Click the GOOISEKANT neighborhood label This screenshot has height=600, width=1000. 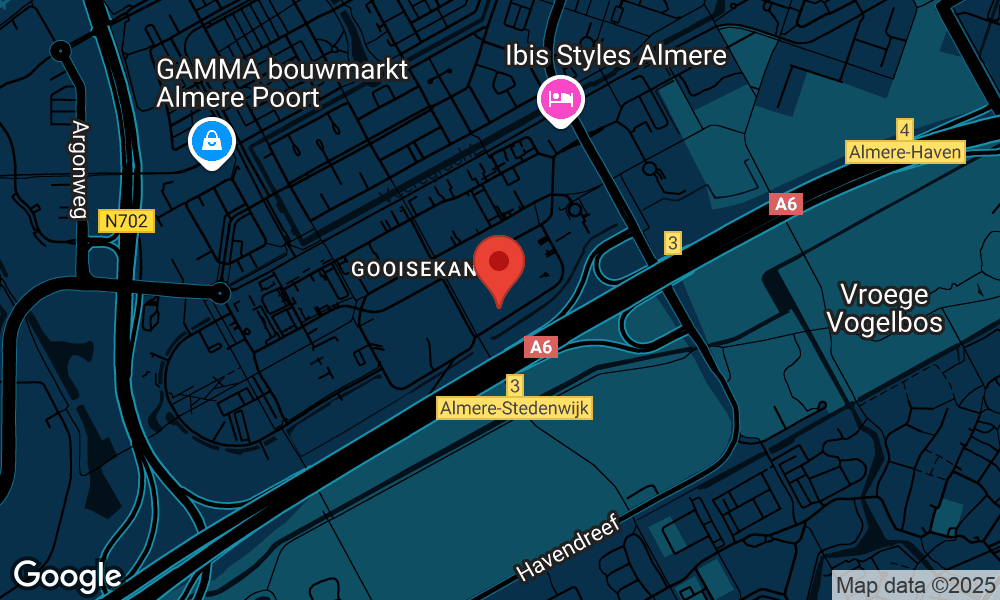click(414, 269)
